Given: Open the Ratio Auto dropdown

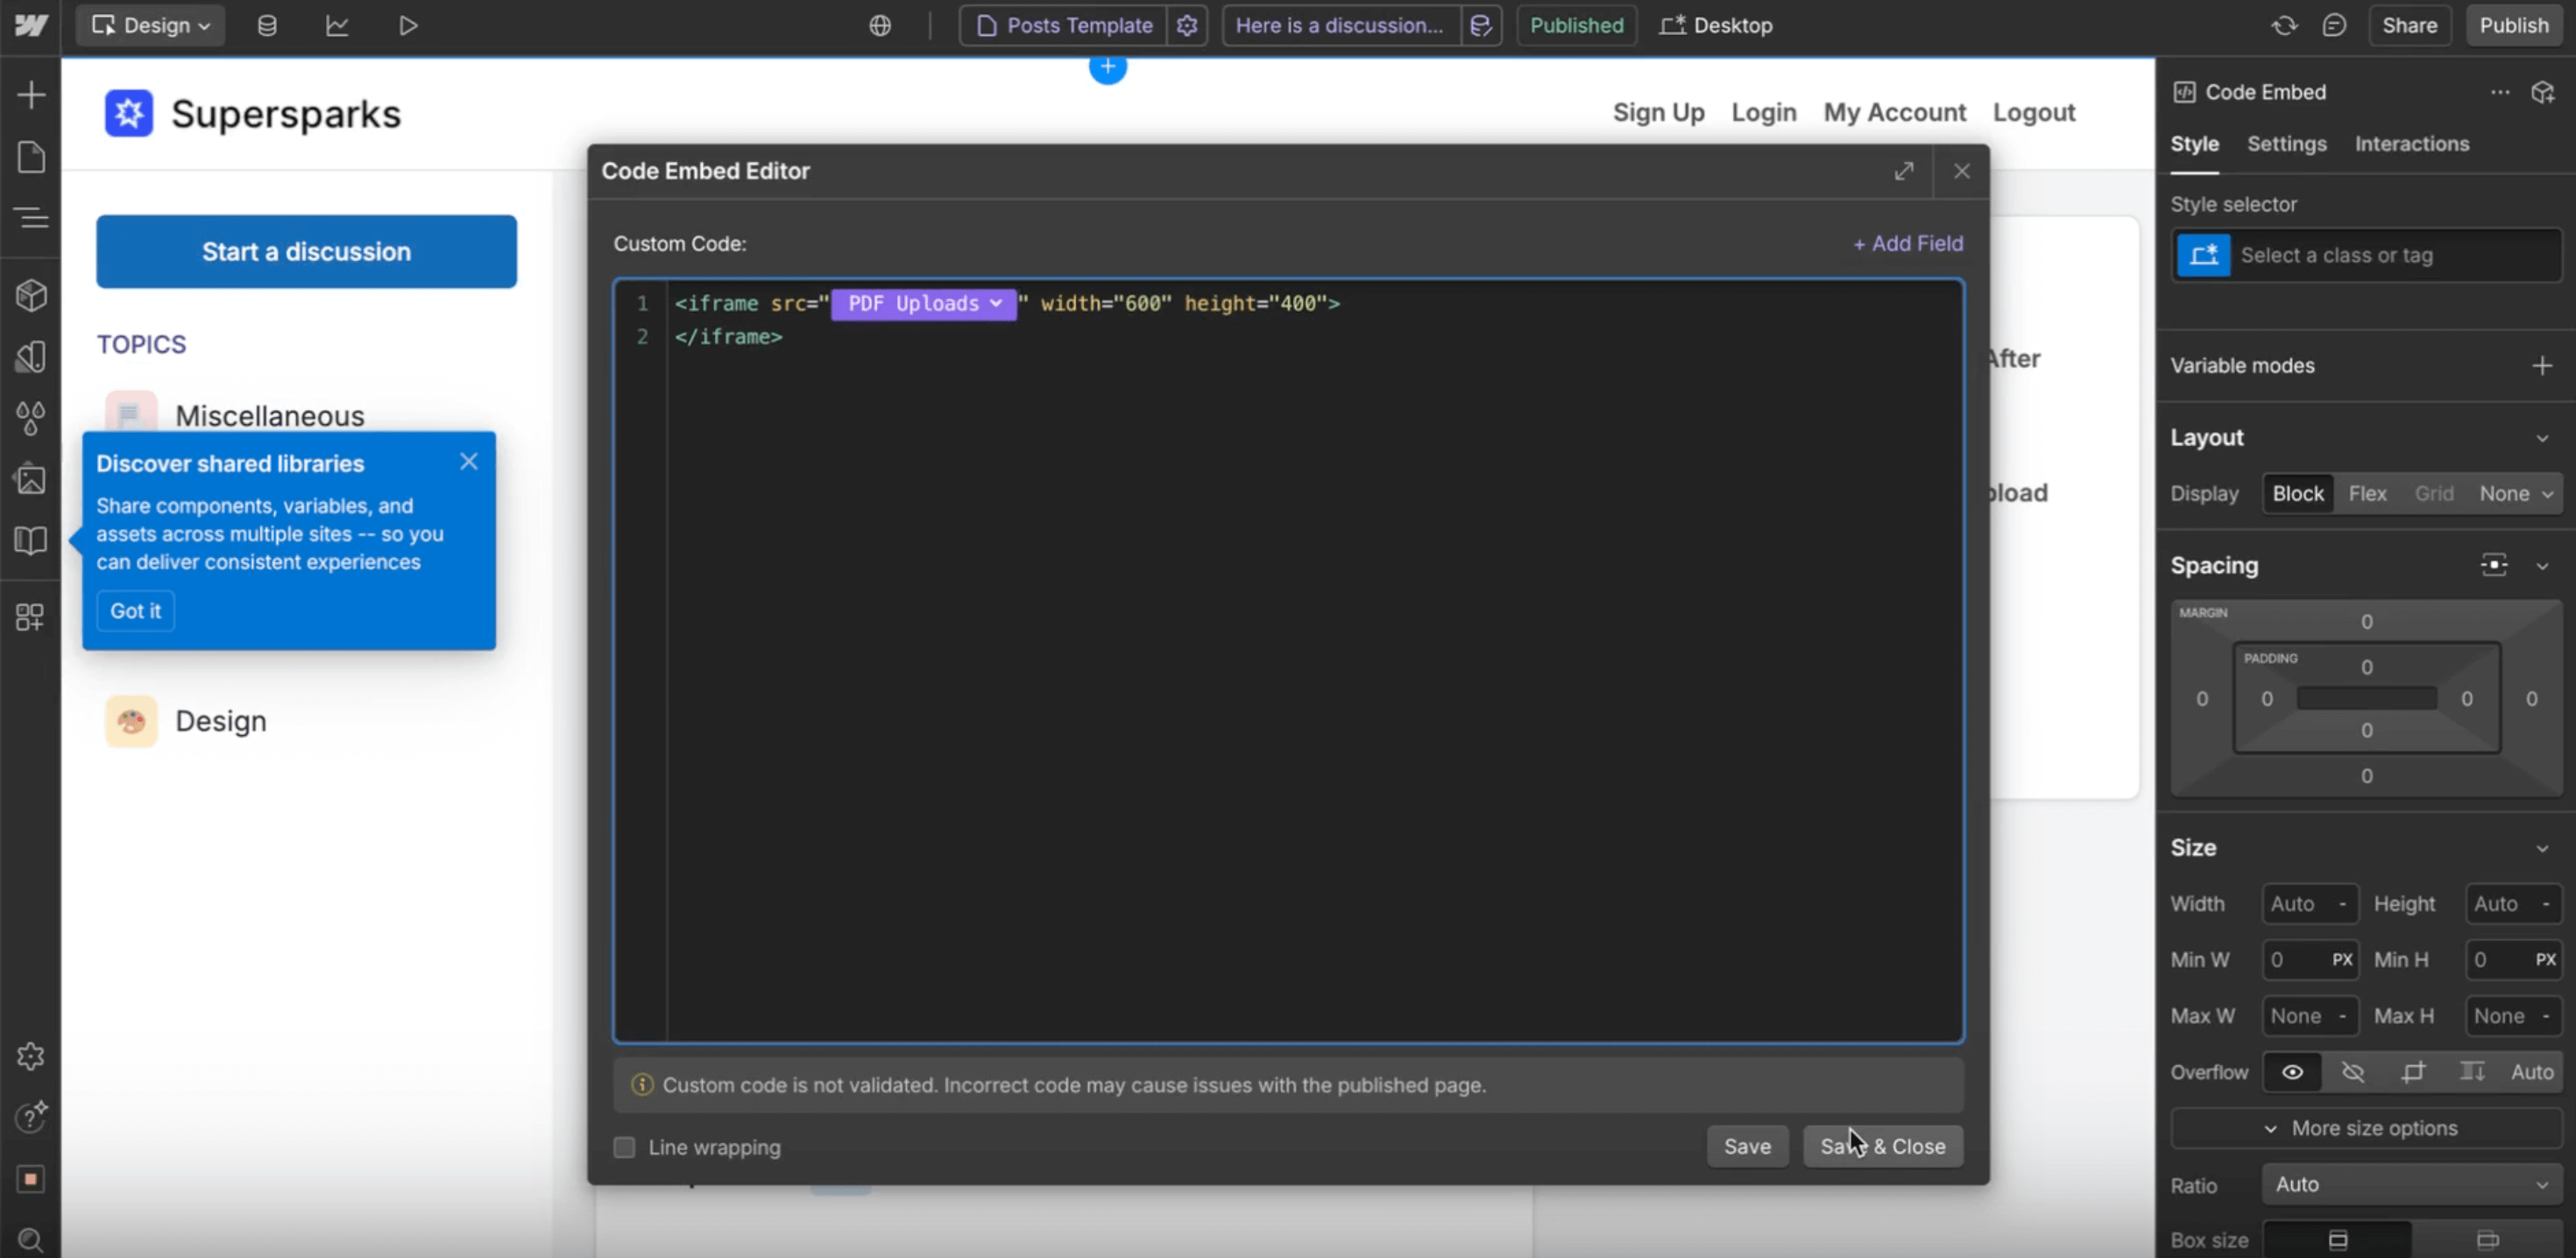Looking at the screenshot, I should (2411, 1184).
